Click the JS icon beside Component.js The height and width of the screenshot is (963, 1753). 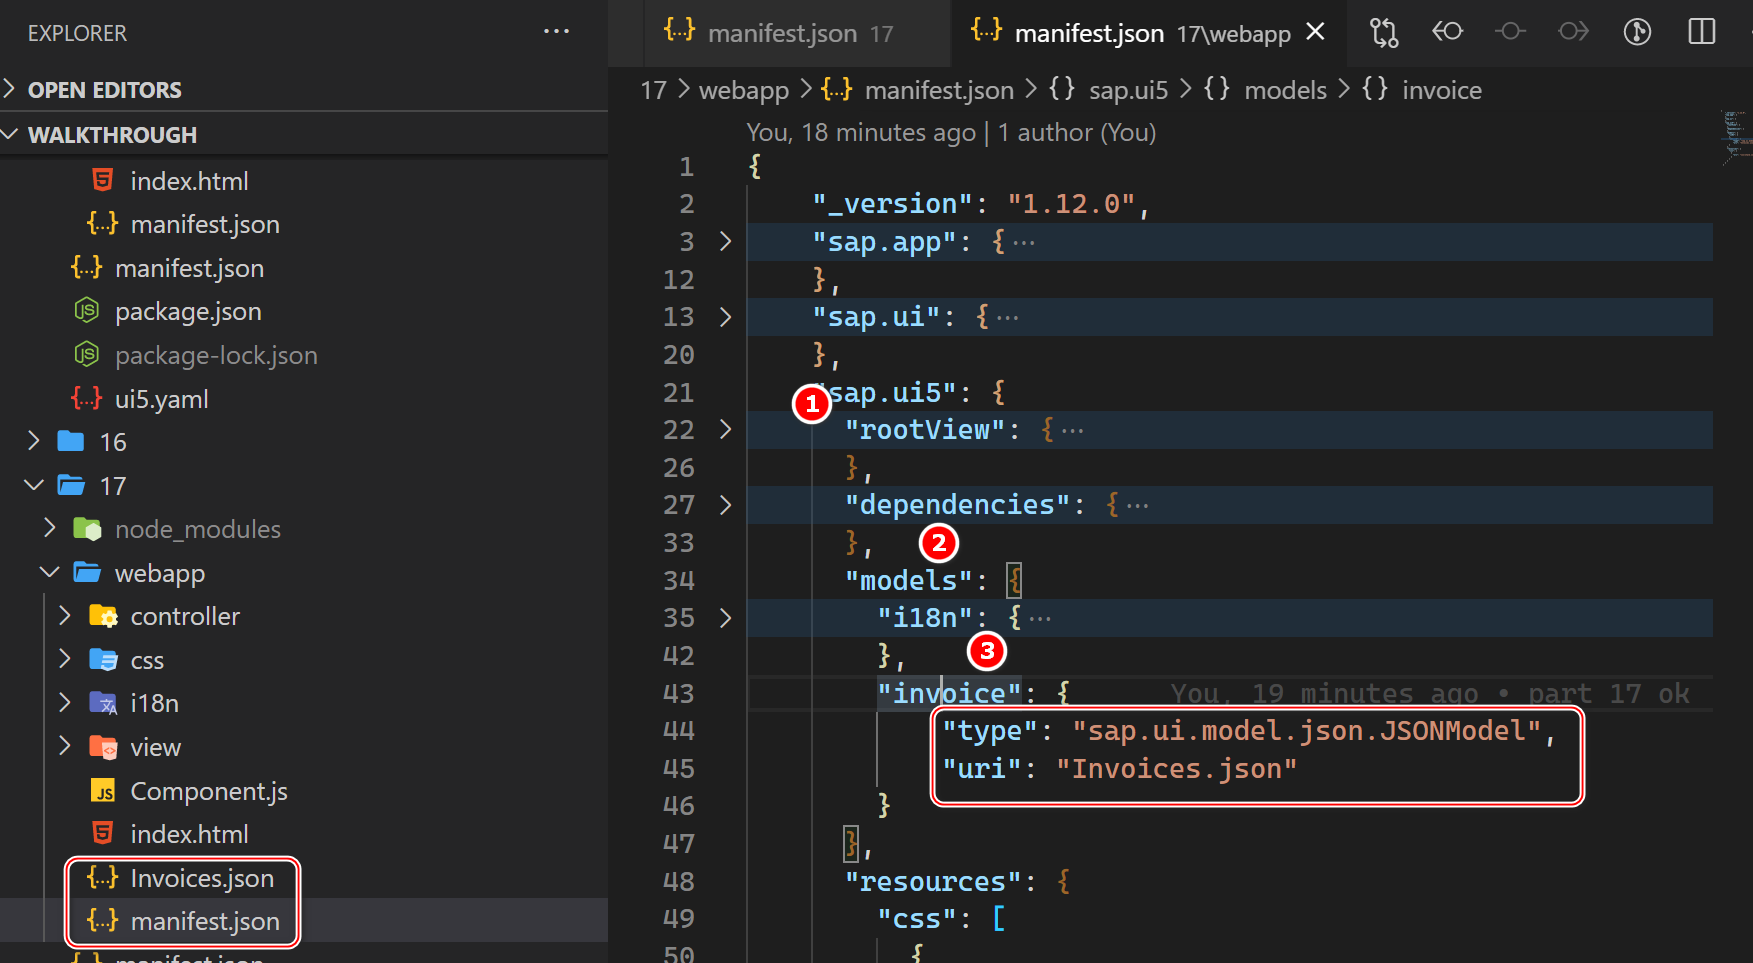(x=103, y=790)
